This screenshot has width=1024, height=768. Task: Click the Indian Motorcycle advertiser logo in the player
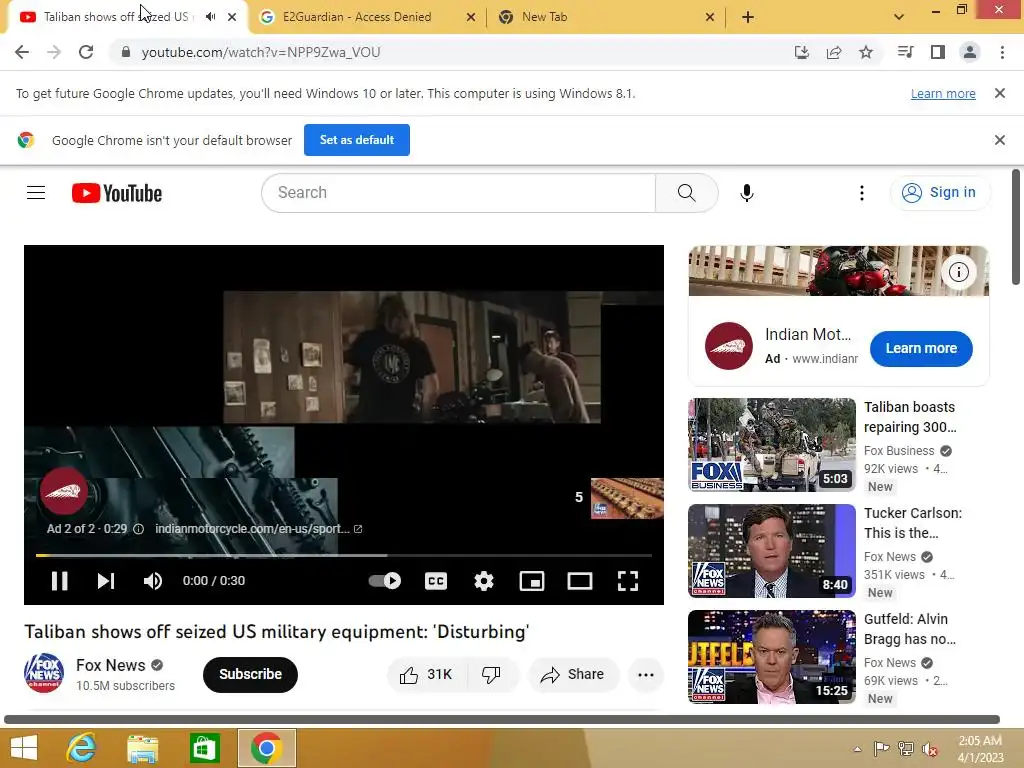click(63, 491)
